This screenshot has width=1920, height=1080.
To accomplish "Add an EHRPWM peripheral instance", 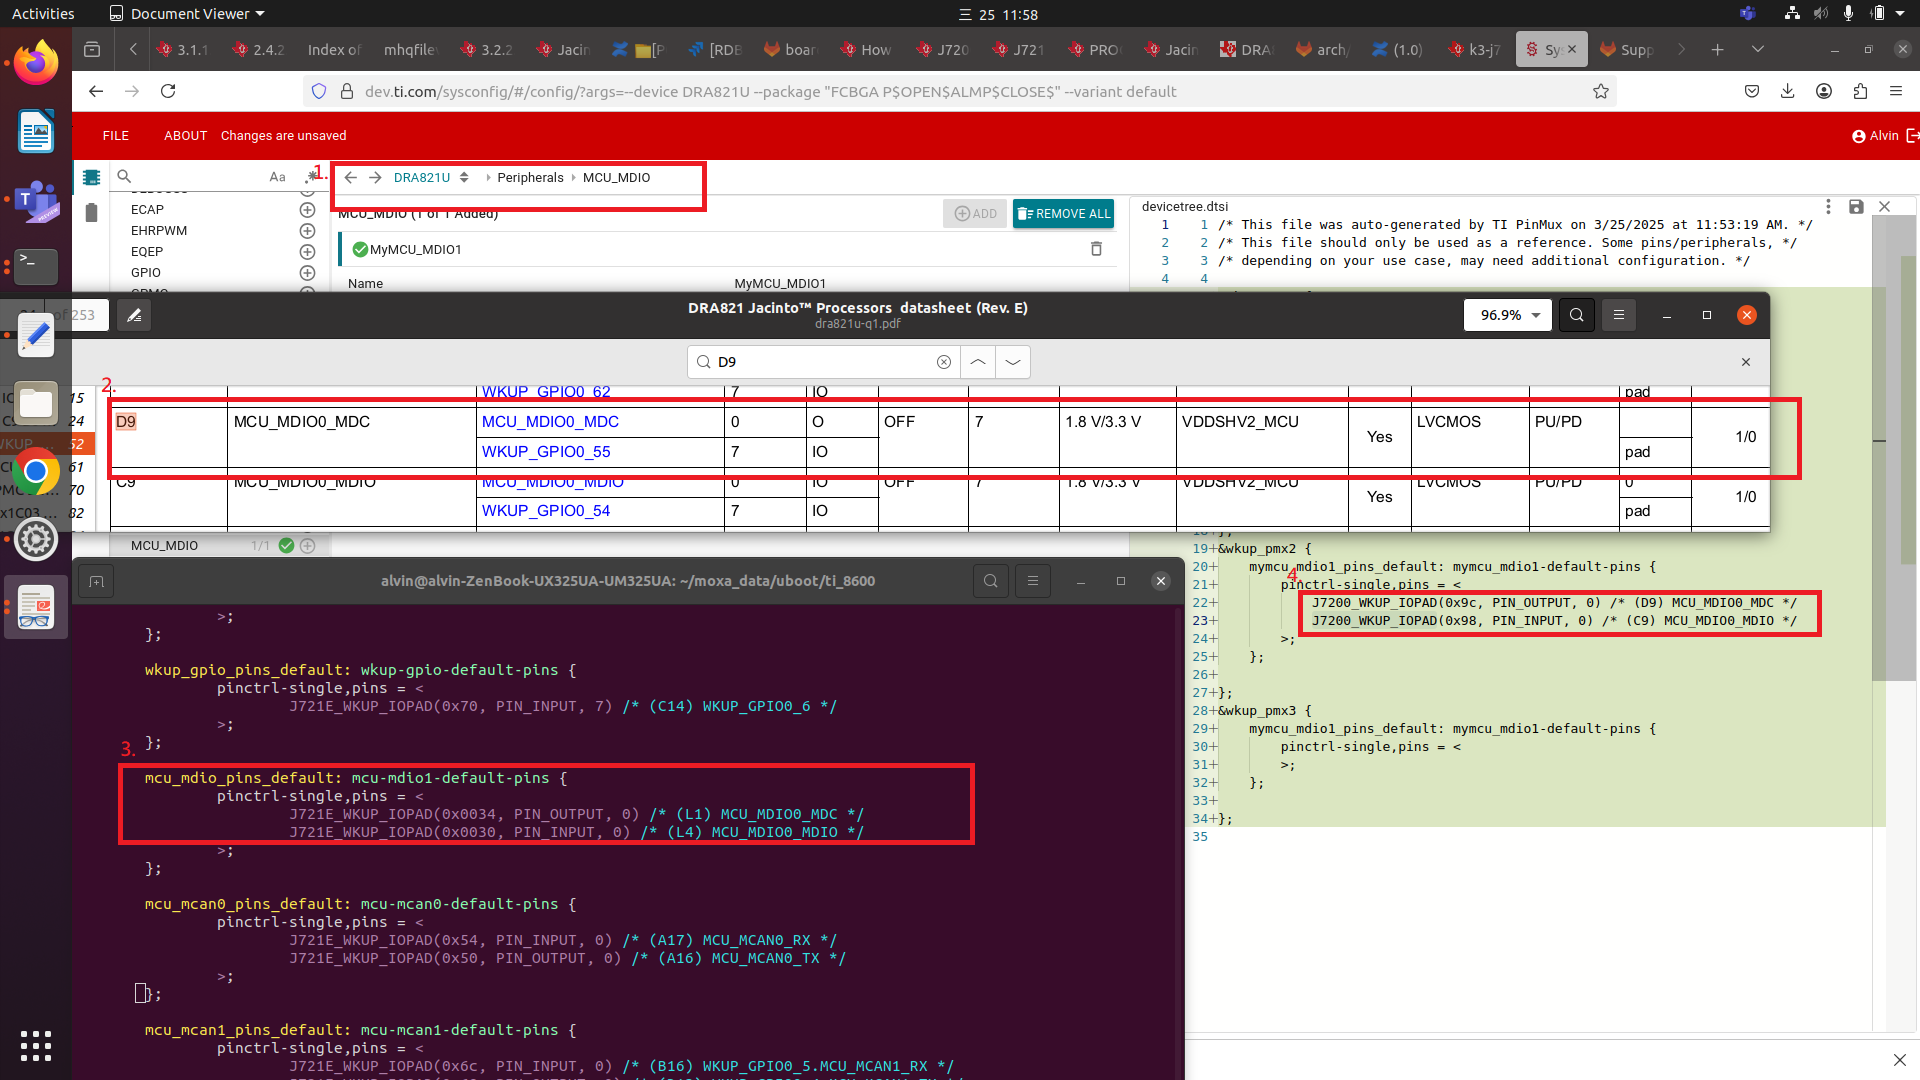I will point(307,231).
